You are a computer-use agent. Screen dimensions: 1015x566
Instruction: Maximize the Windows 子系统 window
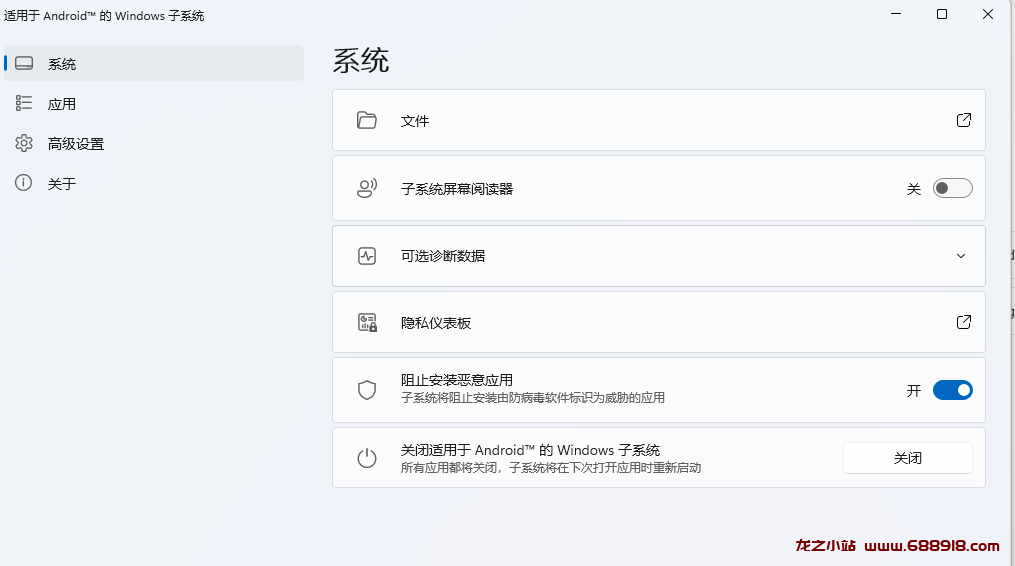(942, 14)
